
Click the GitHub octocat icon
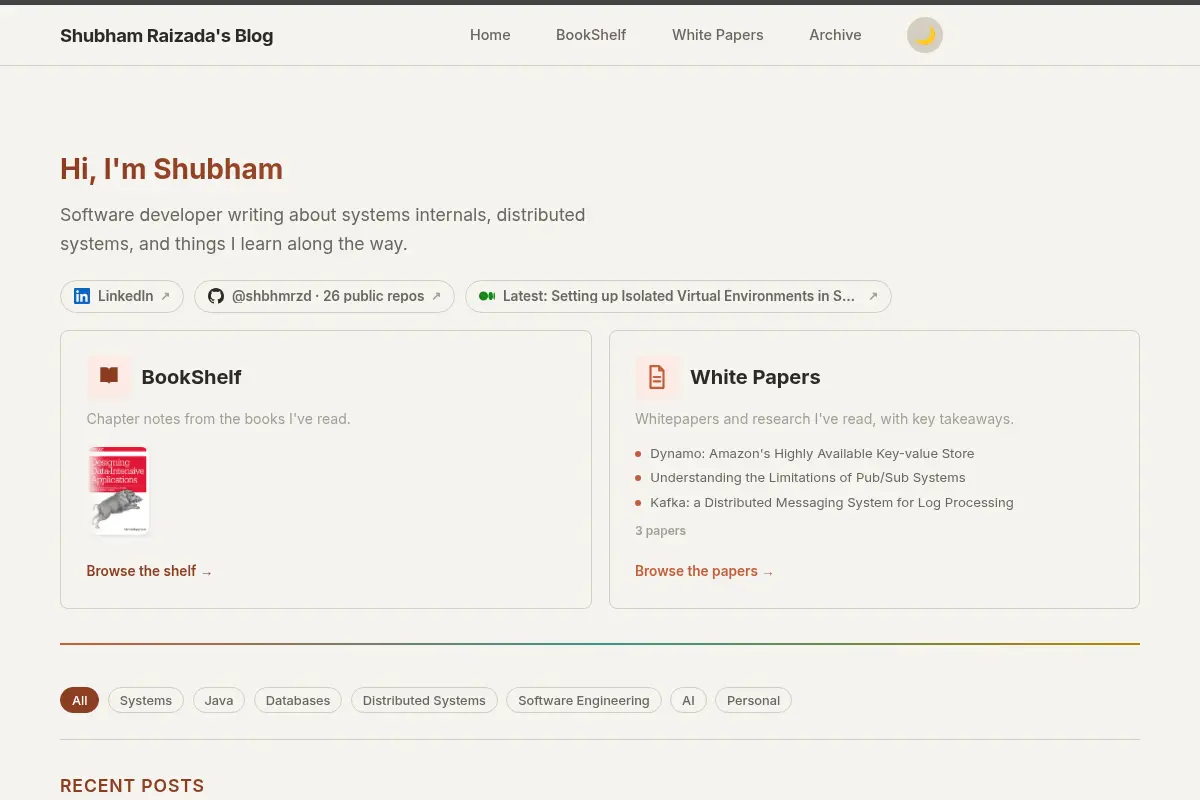pyautogui.click(x=216, y=296)
